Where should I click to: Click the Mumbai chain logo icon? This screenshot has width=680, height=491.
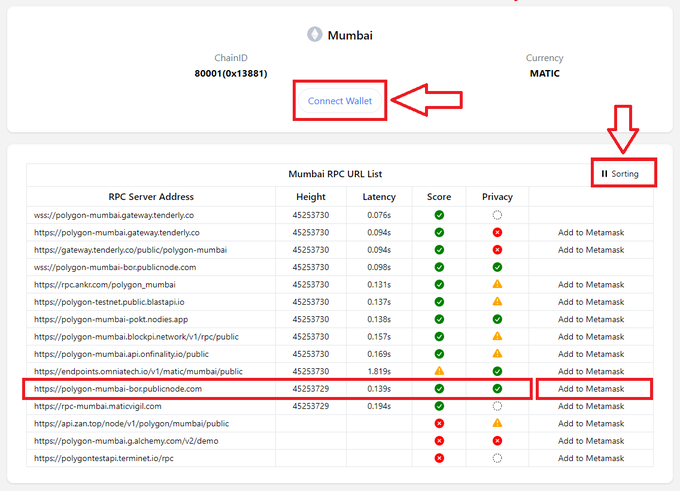(315, 34)
